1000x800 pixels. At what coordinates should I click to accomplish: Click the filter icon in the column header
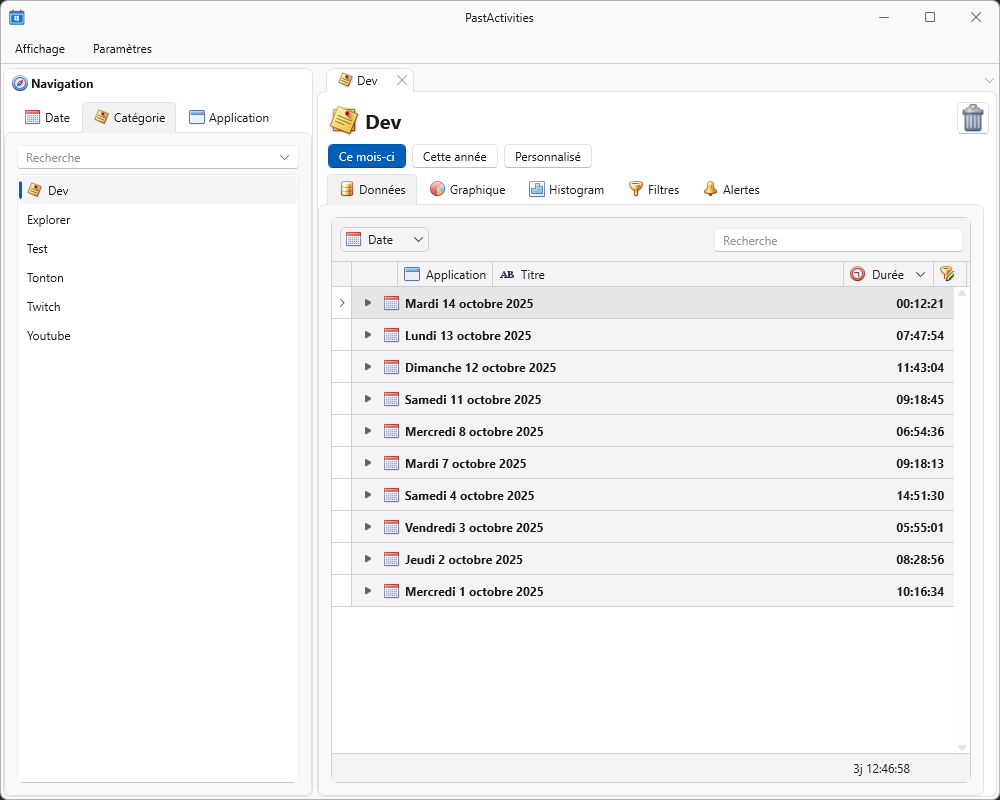pos(947,274)
